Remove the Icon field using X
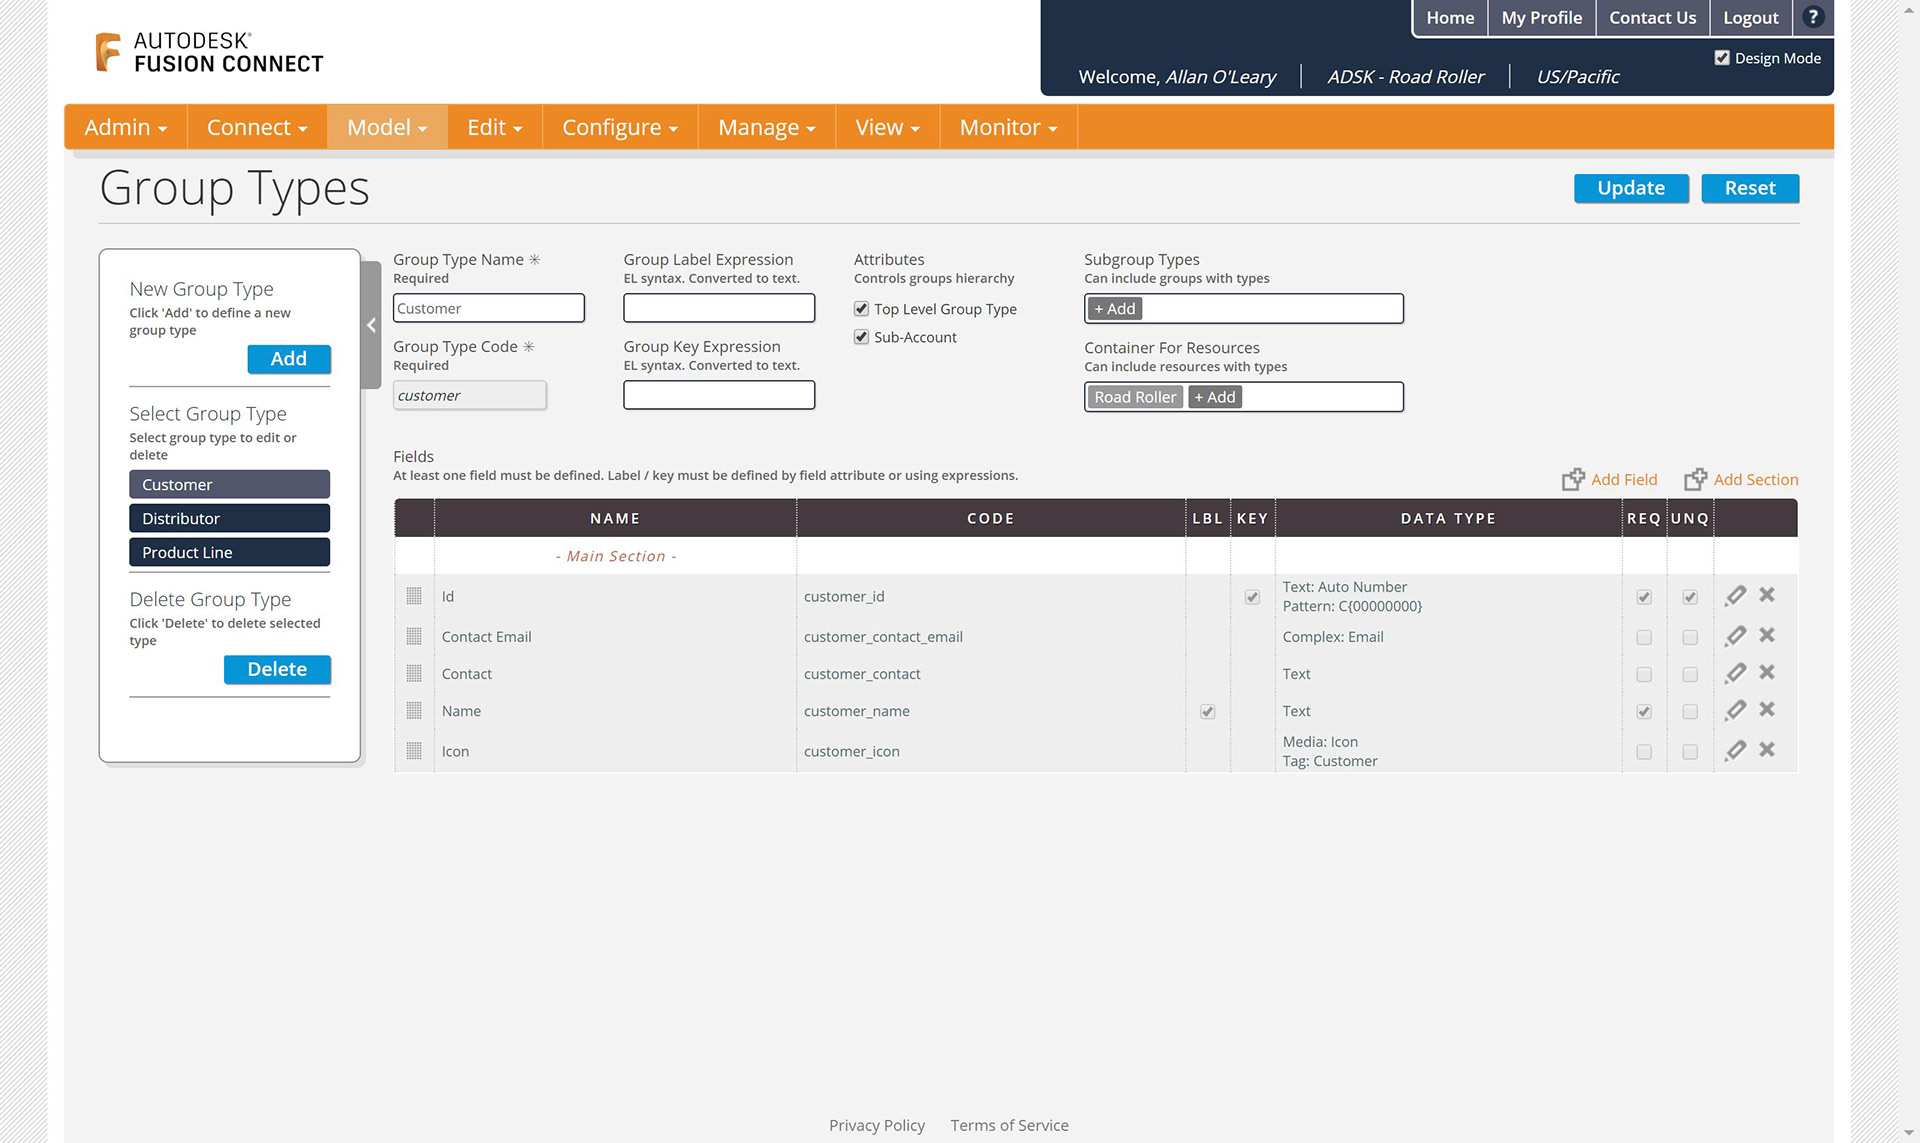 pos(1767,749)
